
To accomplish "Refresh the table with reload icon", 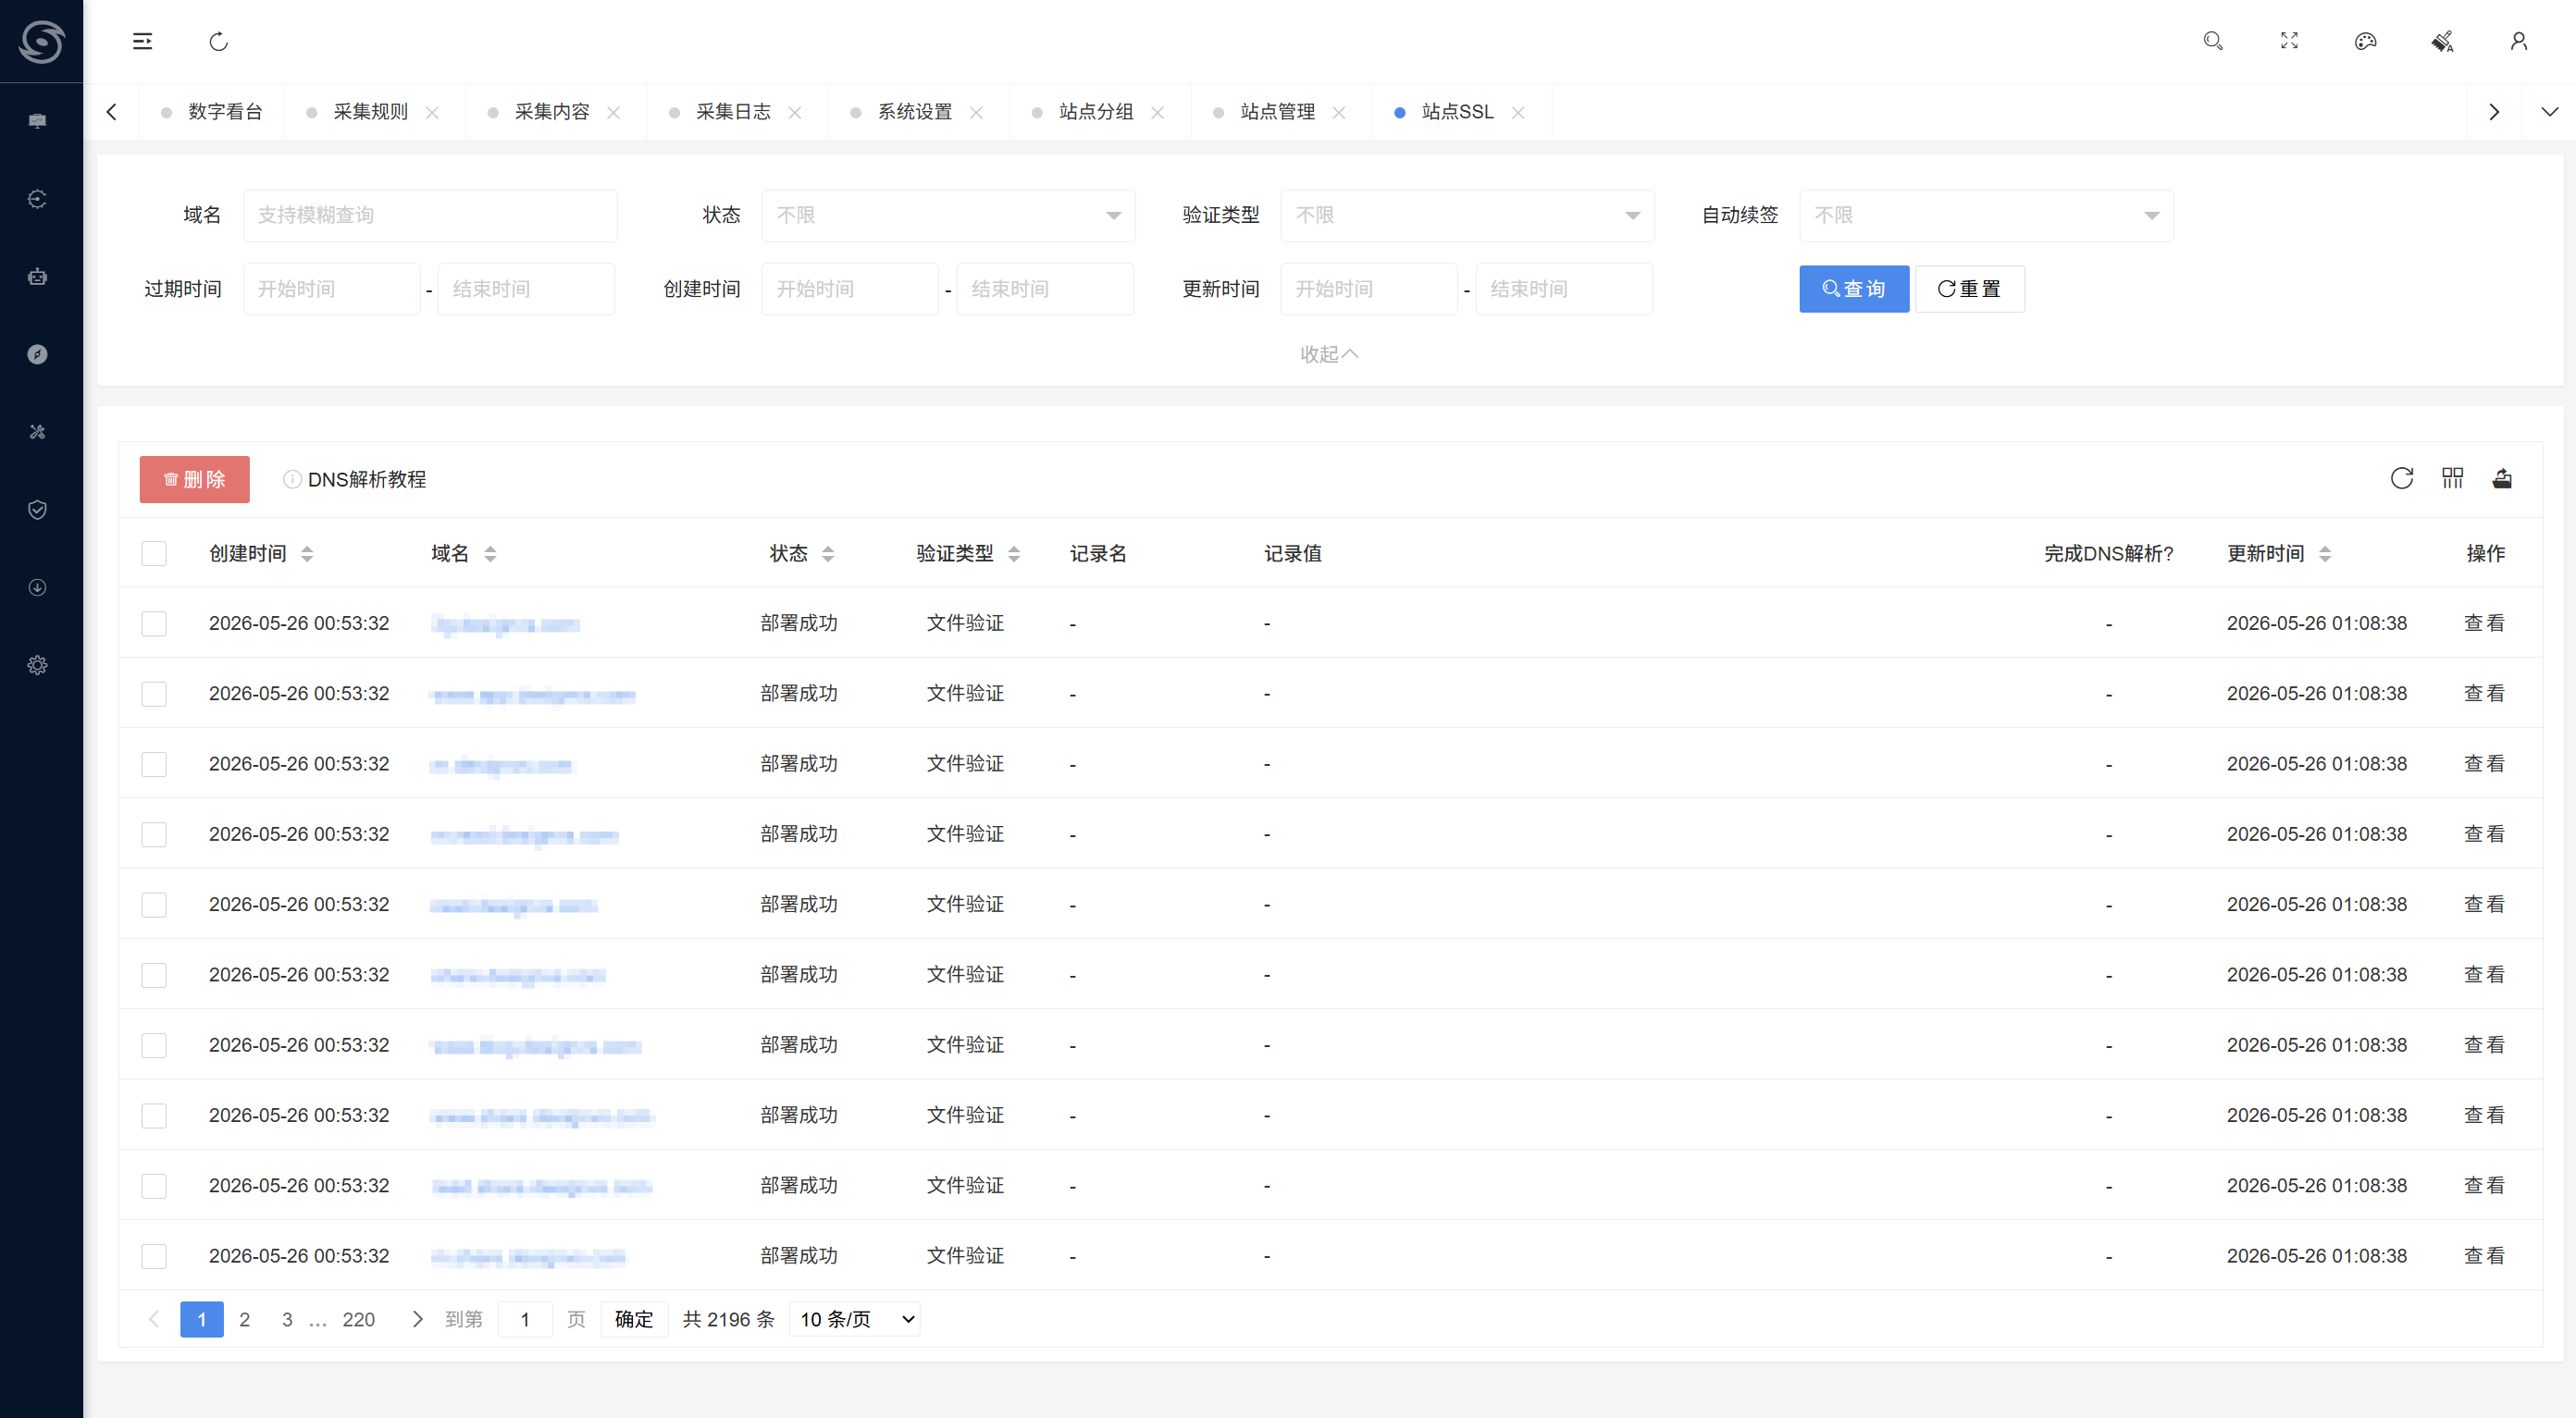I will click(x=2402, y=478).
